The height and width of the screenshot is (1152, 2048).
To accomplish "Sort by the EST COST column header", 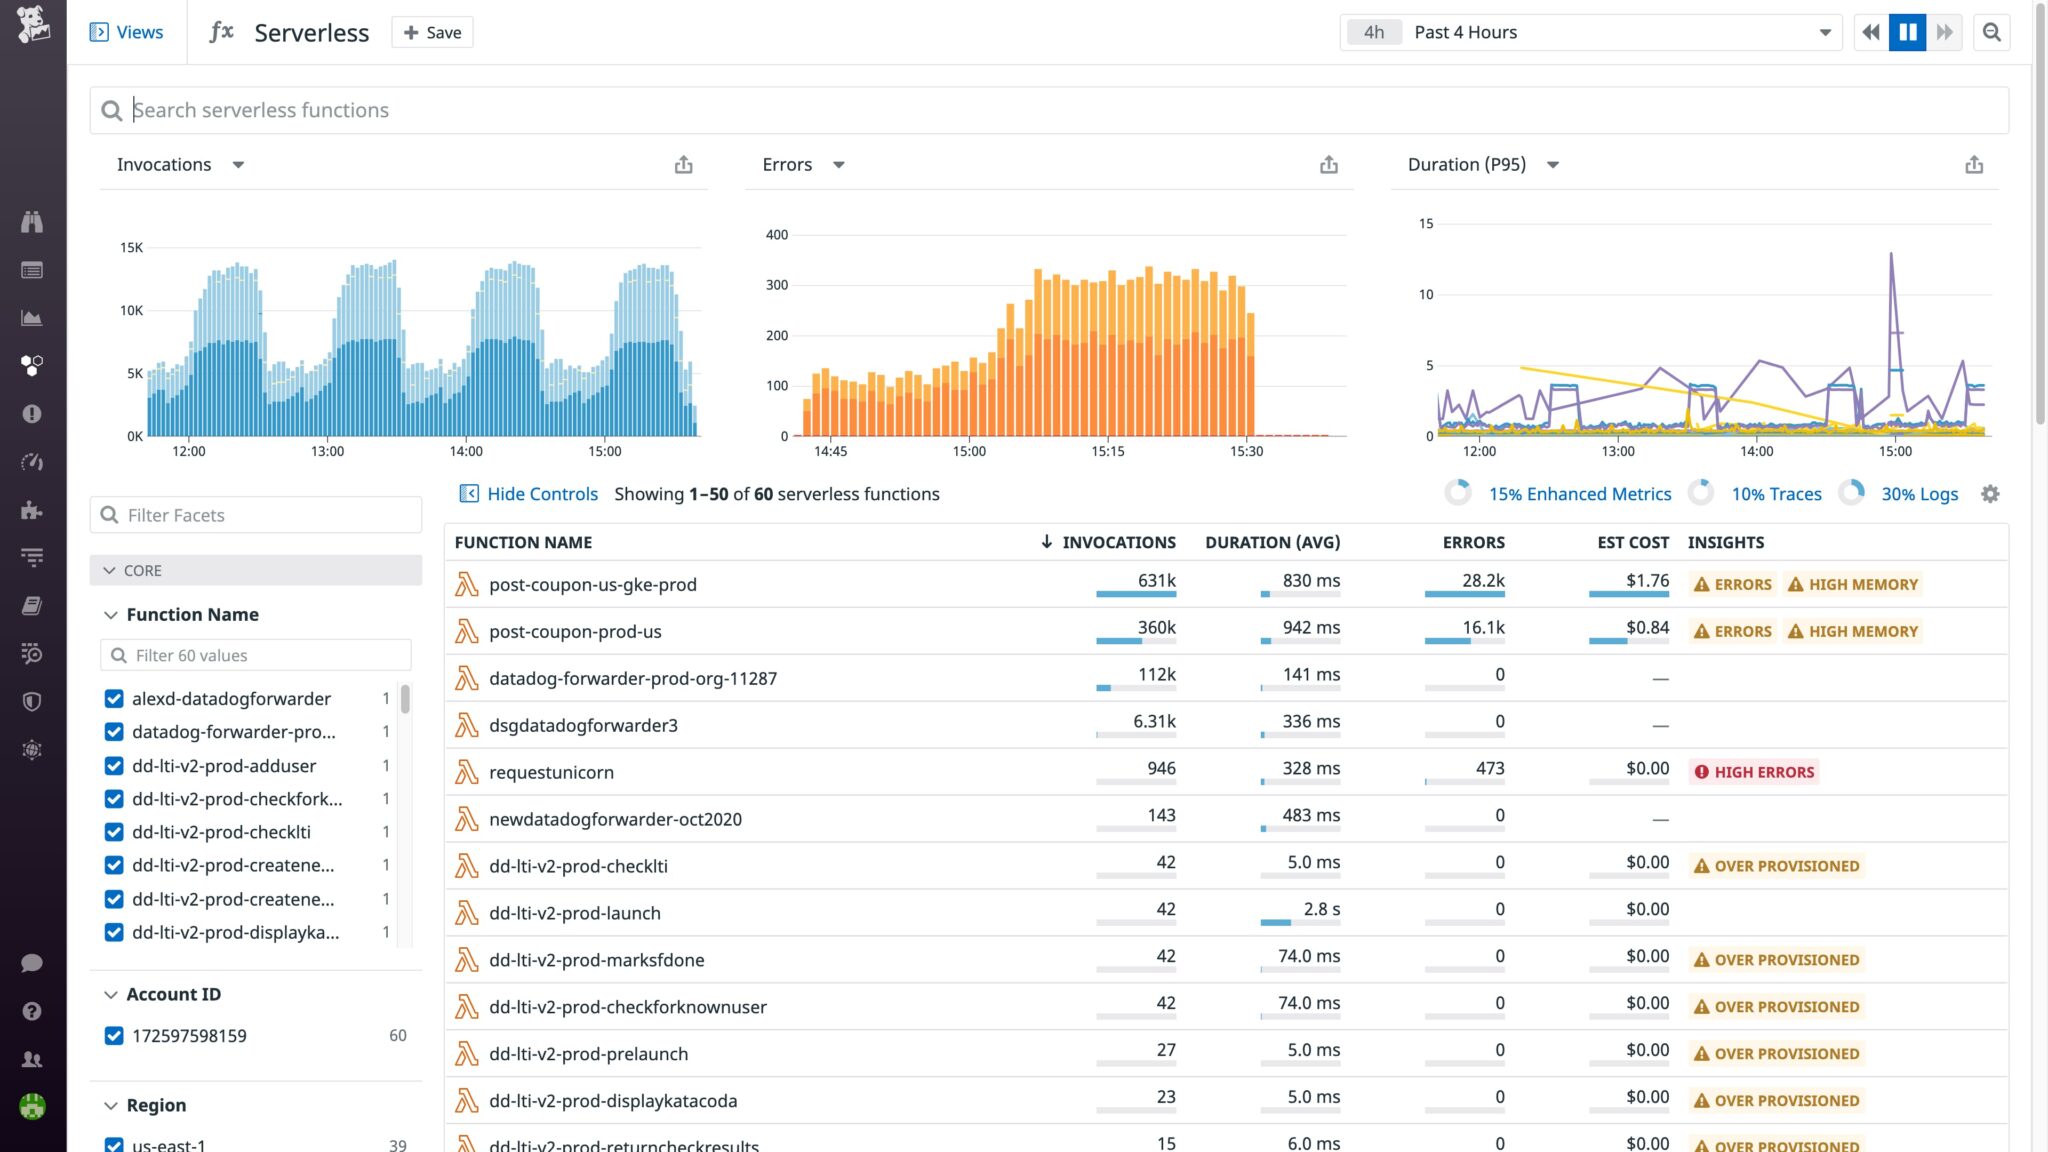I will [1633, 542].
